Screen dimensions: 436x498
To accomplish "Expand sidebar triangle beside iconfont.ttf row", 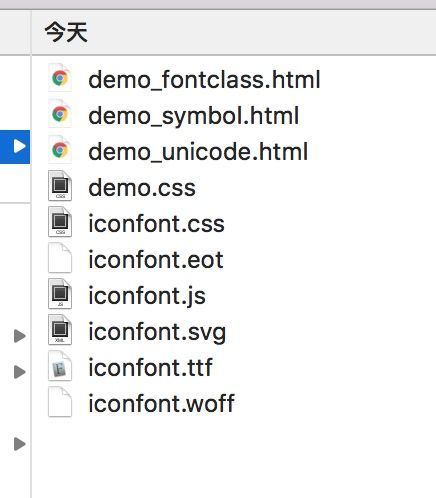I will 20,372.
